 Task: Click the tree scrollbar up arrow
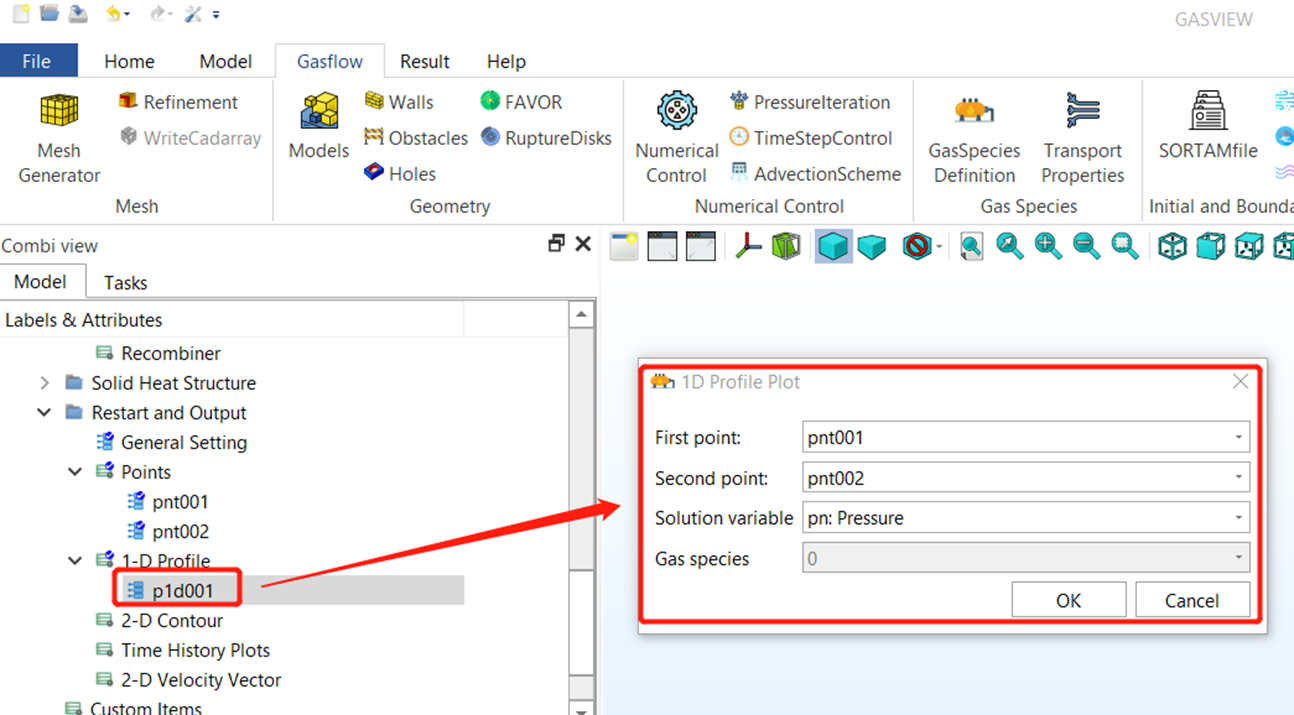coord(582,315)
